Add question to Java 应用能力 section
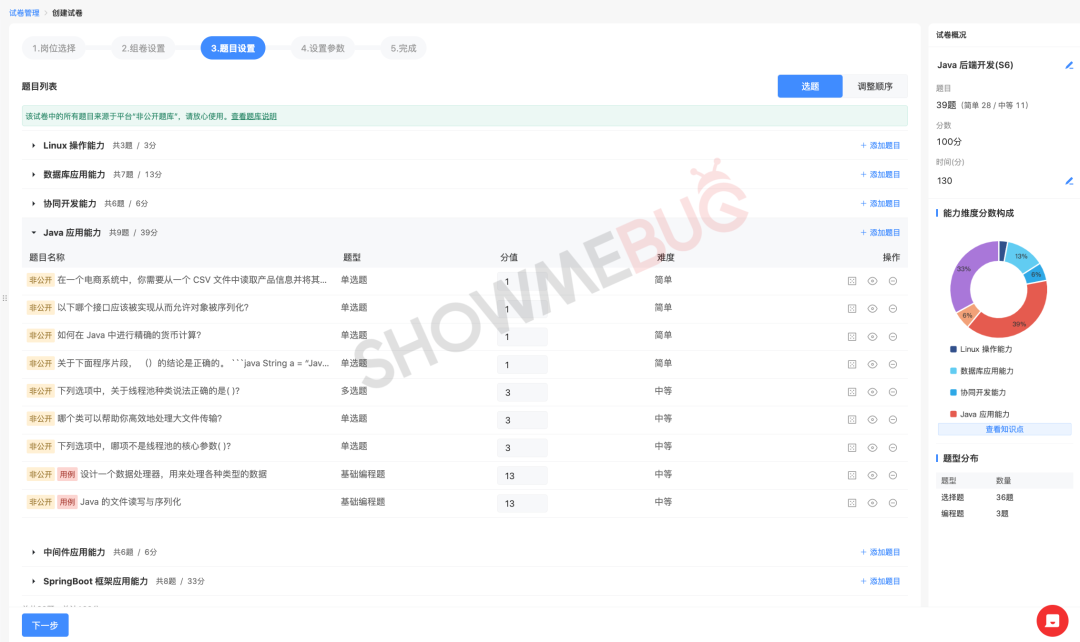 pyautogui.click(x=880, y=233)
